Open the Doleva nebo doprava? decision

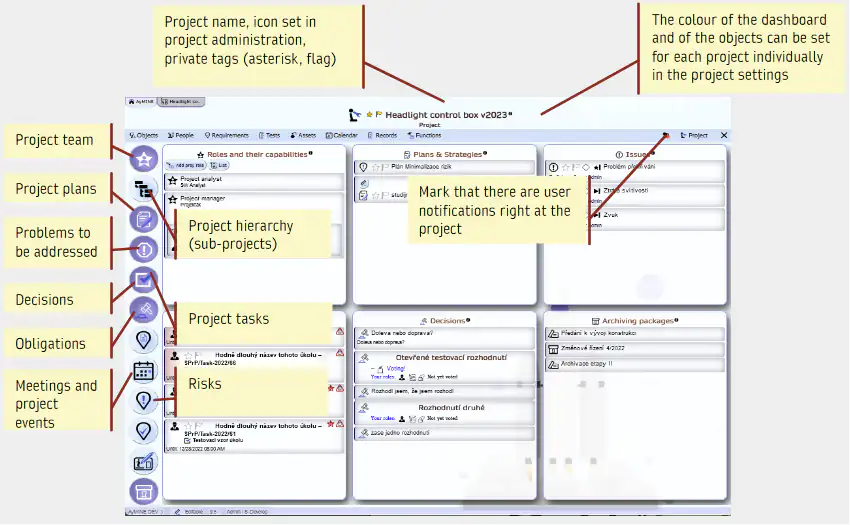445,337
